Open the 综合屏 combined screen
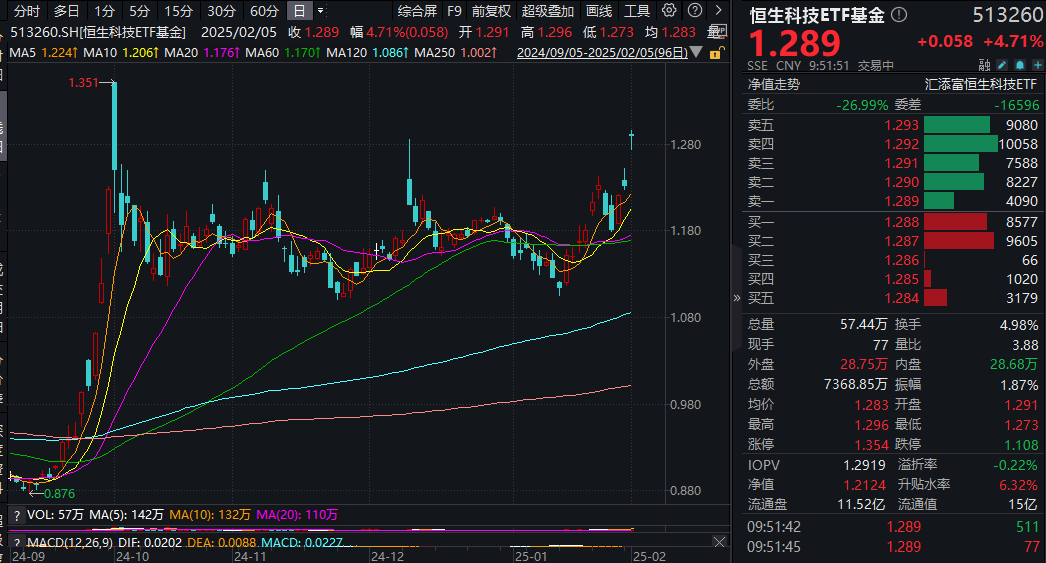 417,11
